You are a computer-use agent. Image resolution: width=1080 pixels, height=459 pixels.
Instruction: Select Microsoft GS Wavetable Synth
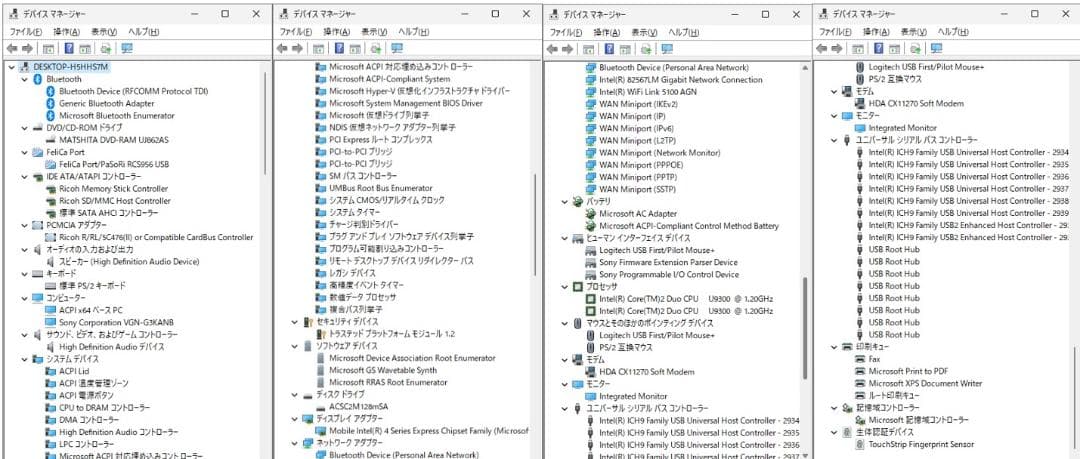[x=383, y=370]
